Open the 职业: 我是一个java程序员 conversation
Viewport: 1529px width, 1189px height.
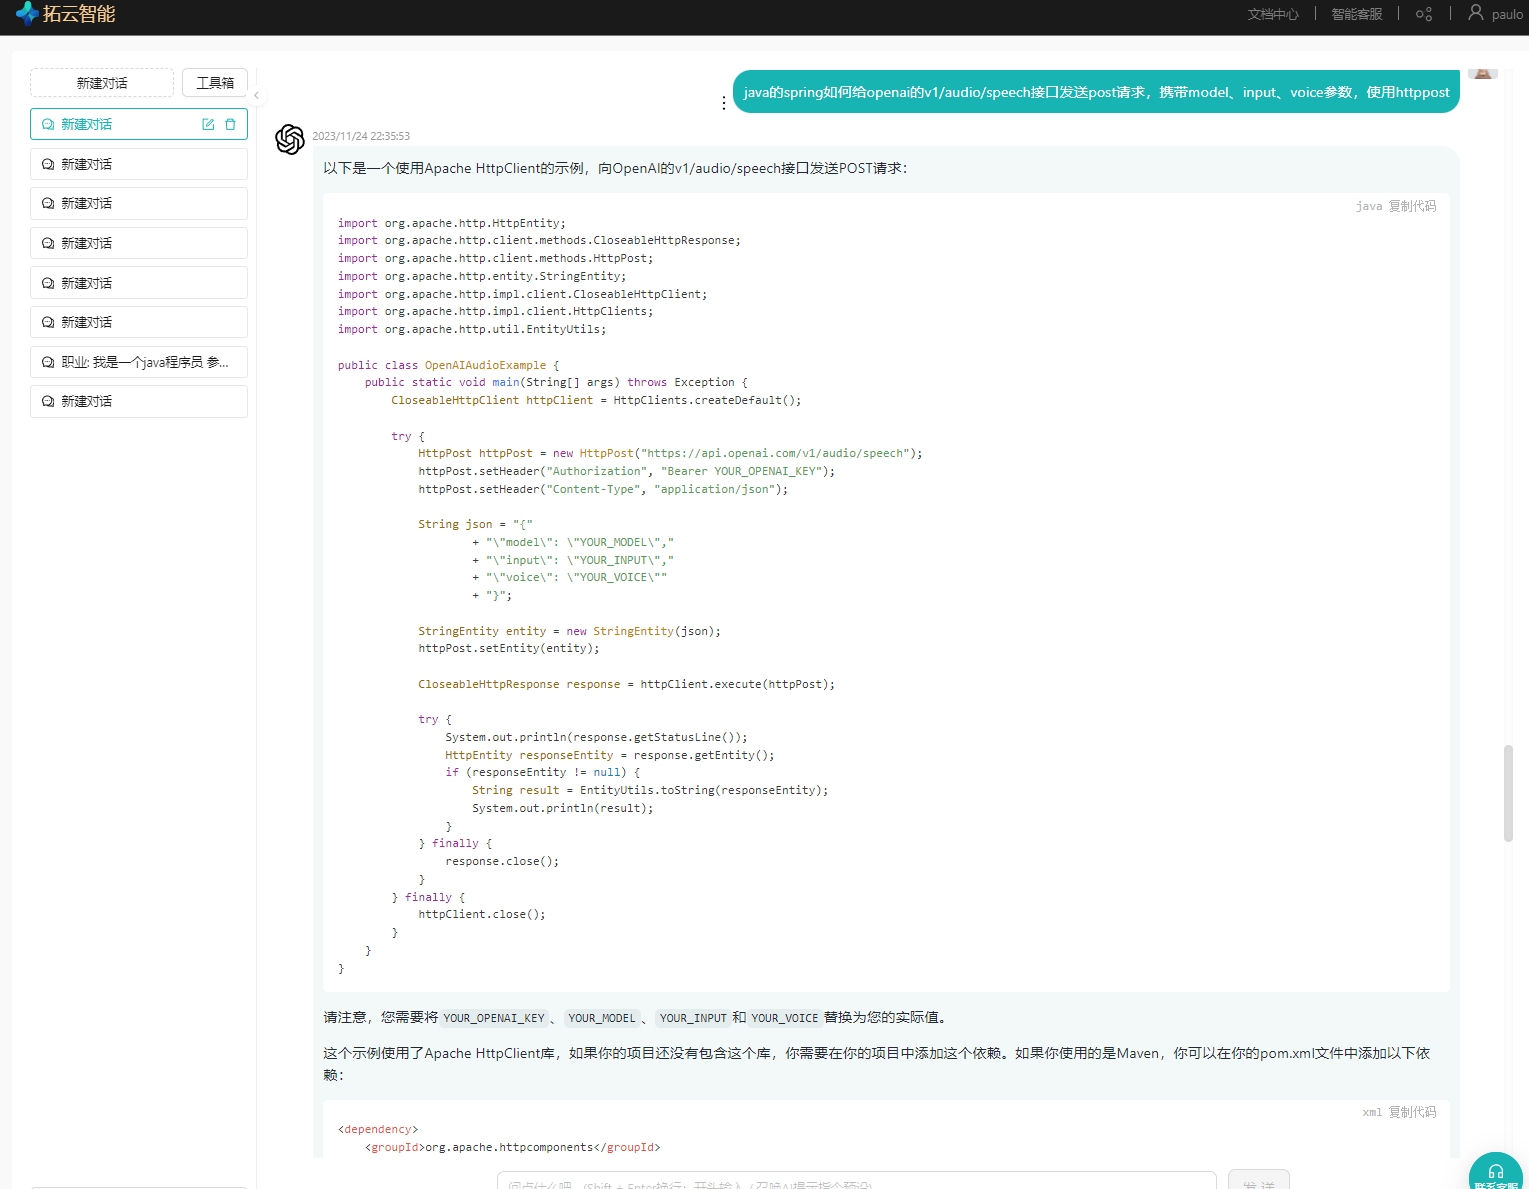pos(139,362)
